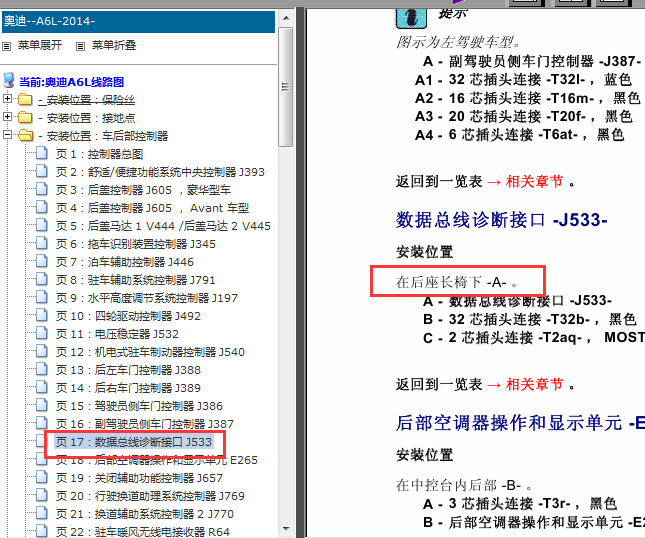Open 页 7 泊车辅助控制器 J446
This screenshot has width=645, height=538.
125,262
